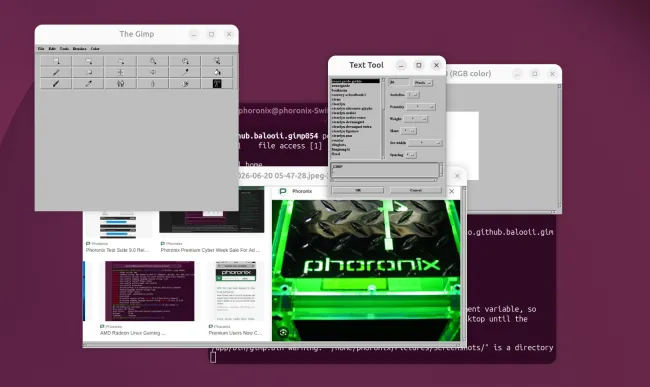
Task: Pick the second tool in the middle toolbox row
Action: (x=88, y=73)
